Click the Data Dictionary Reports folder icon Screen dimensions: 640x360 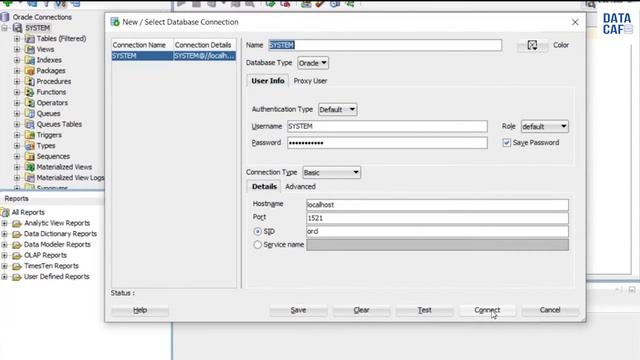click(x=17, y=234)
